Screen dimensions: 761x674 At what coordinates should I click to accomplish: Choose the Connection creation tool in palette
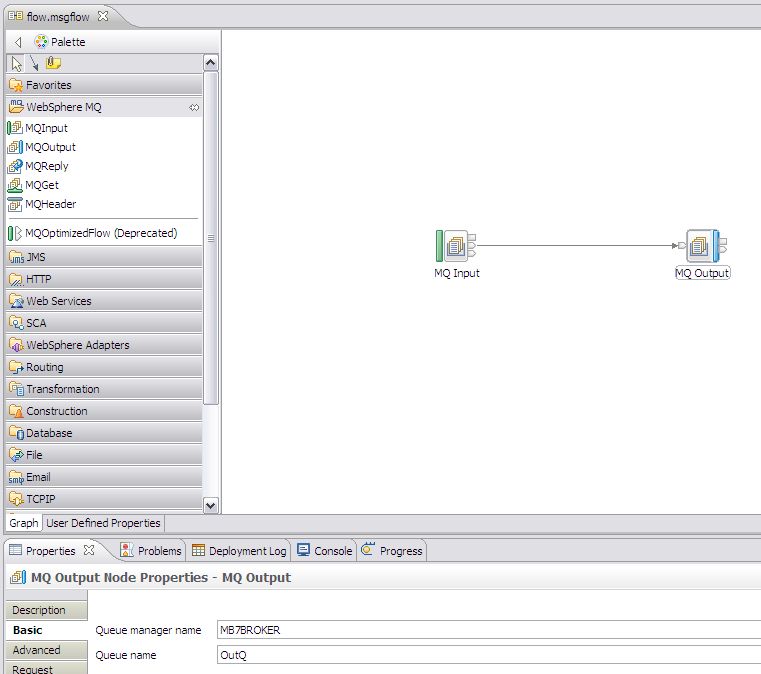click(x=34, y=63)
